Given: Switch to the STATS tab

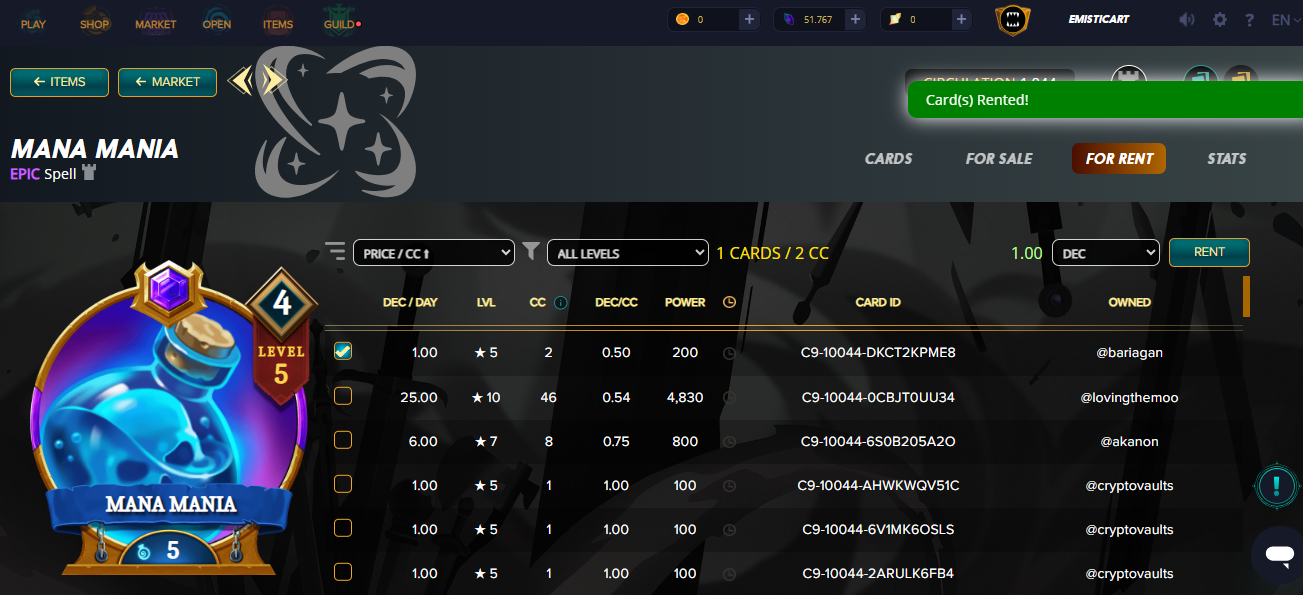Looking at the screenshot, I should coord(1226,158).
